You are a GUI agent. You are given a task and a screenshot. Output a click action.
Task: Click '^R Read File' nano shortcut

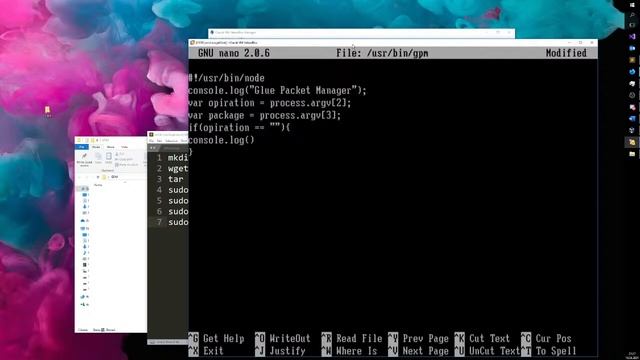(x=352, y=338)
